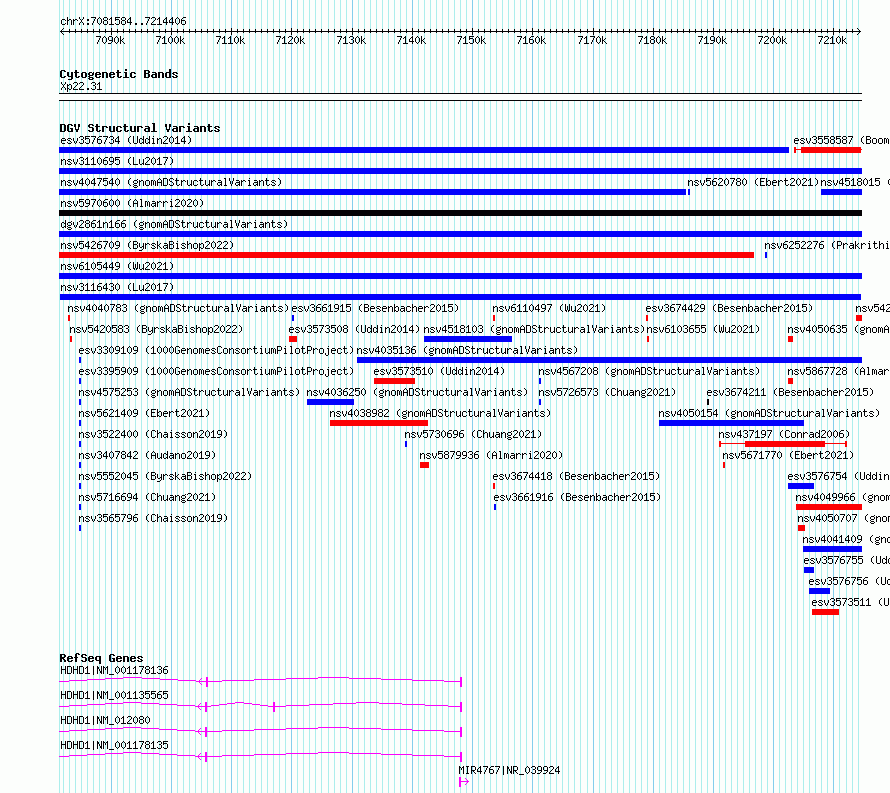Click the red esv3573511 variant bar
Viewport: 890px width, 793px height.
click(x=825, y=612)
